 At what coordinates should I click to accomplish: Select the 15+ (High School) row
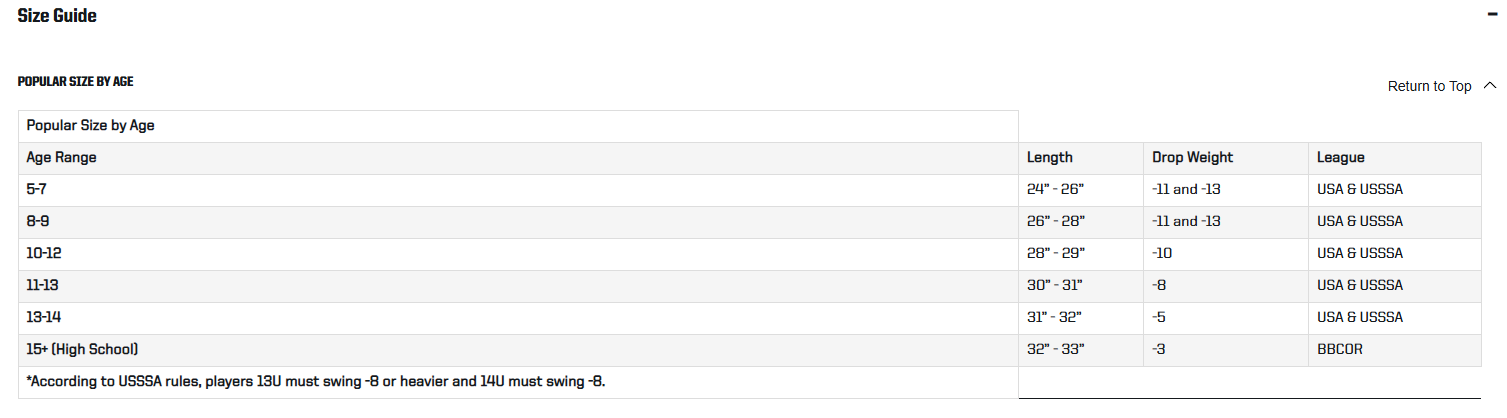tap(750, 350)
